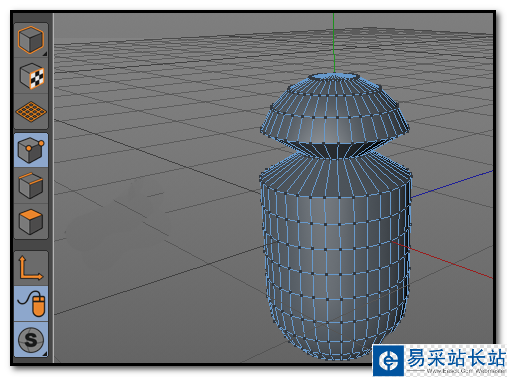The height and width of the screenshot is (377, 507).
Task: Select the Model mode cube icon
Action: tap(31, 40)
